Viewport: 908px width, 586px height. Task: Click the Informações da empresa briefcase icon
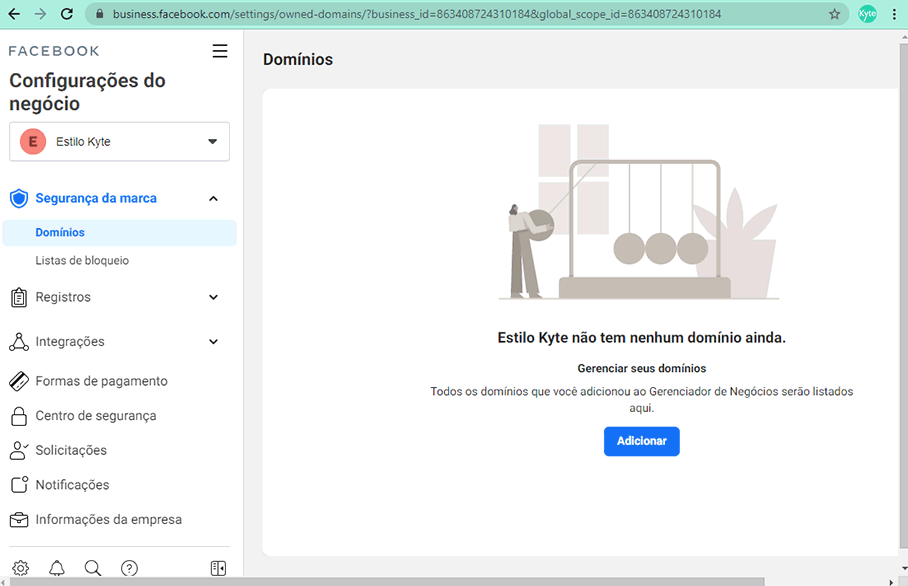[x=19, y=519]
